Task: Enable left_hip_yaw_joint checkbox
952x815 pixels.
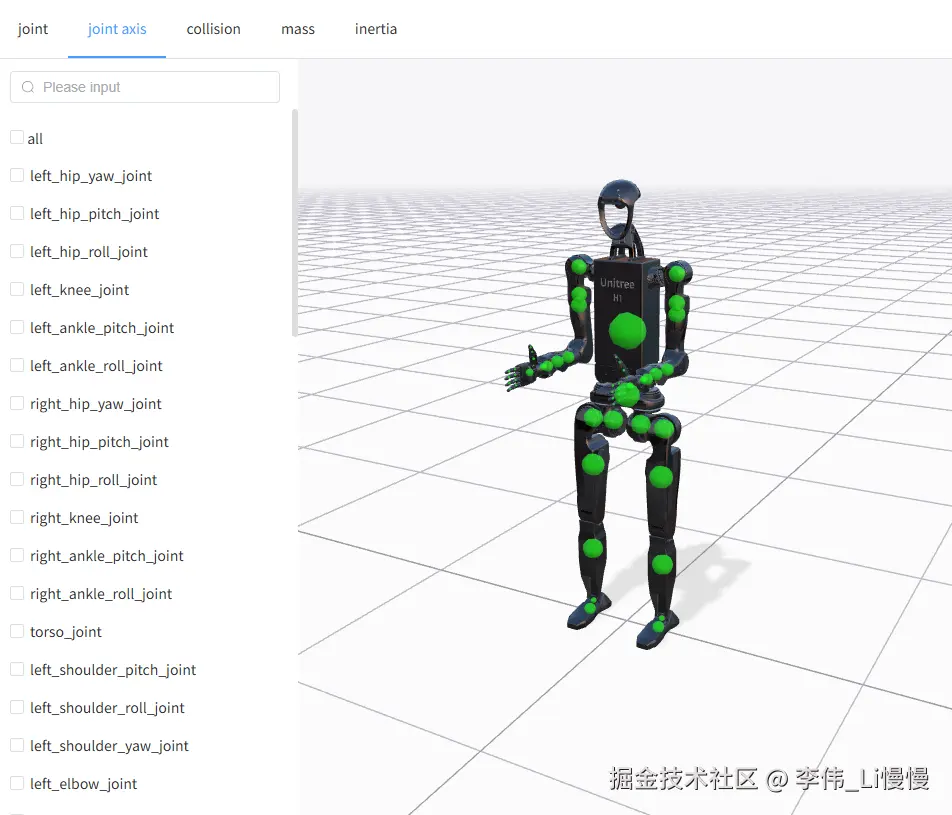Action: pos(17,176)
